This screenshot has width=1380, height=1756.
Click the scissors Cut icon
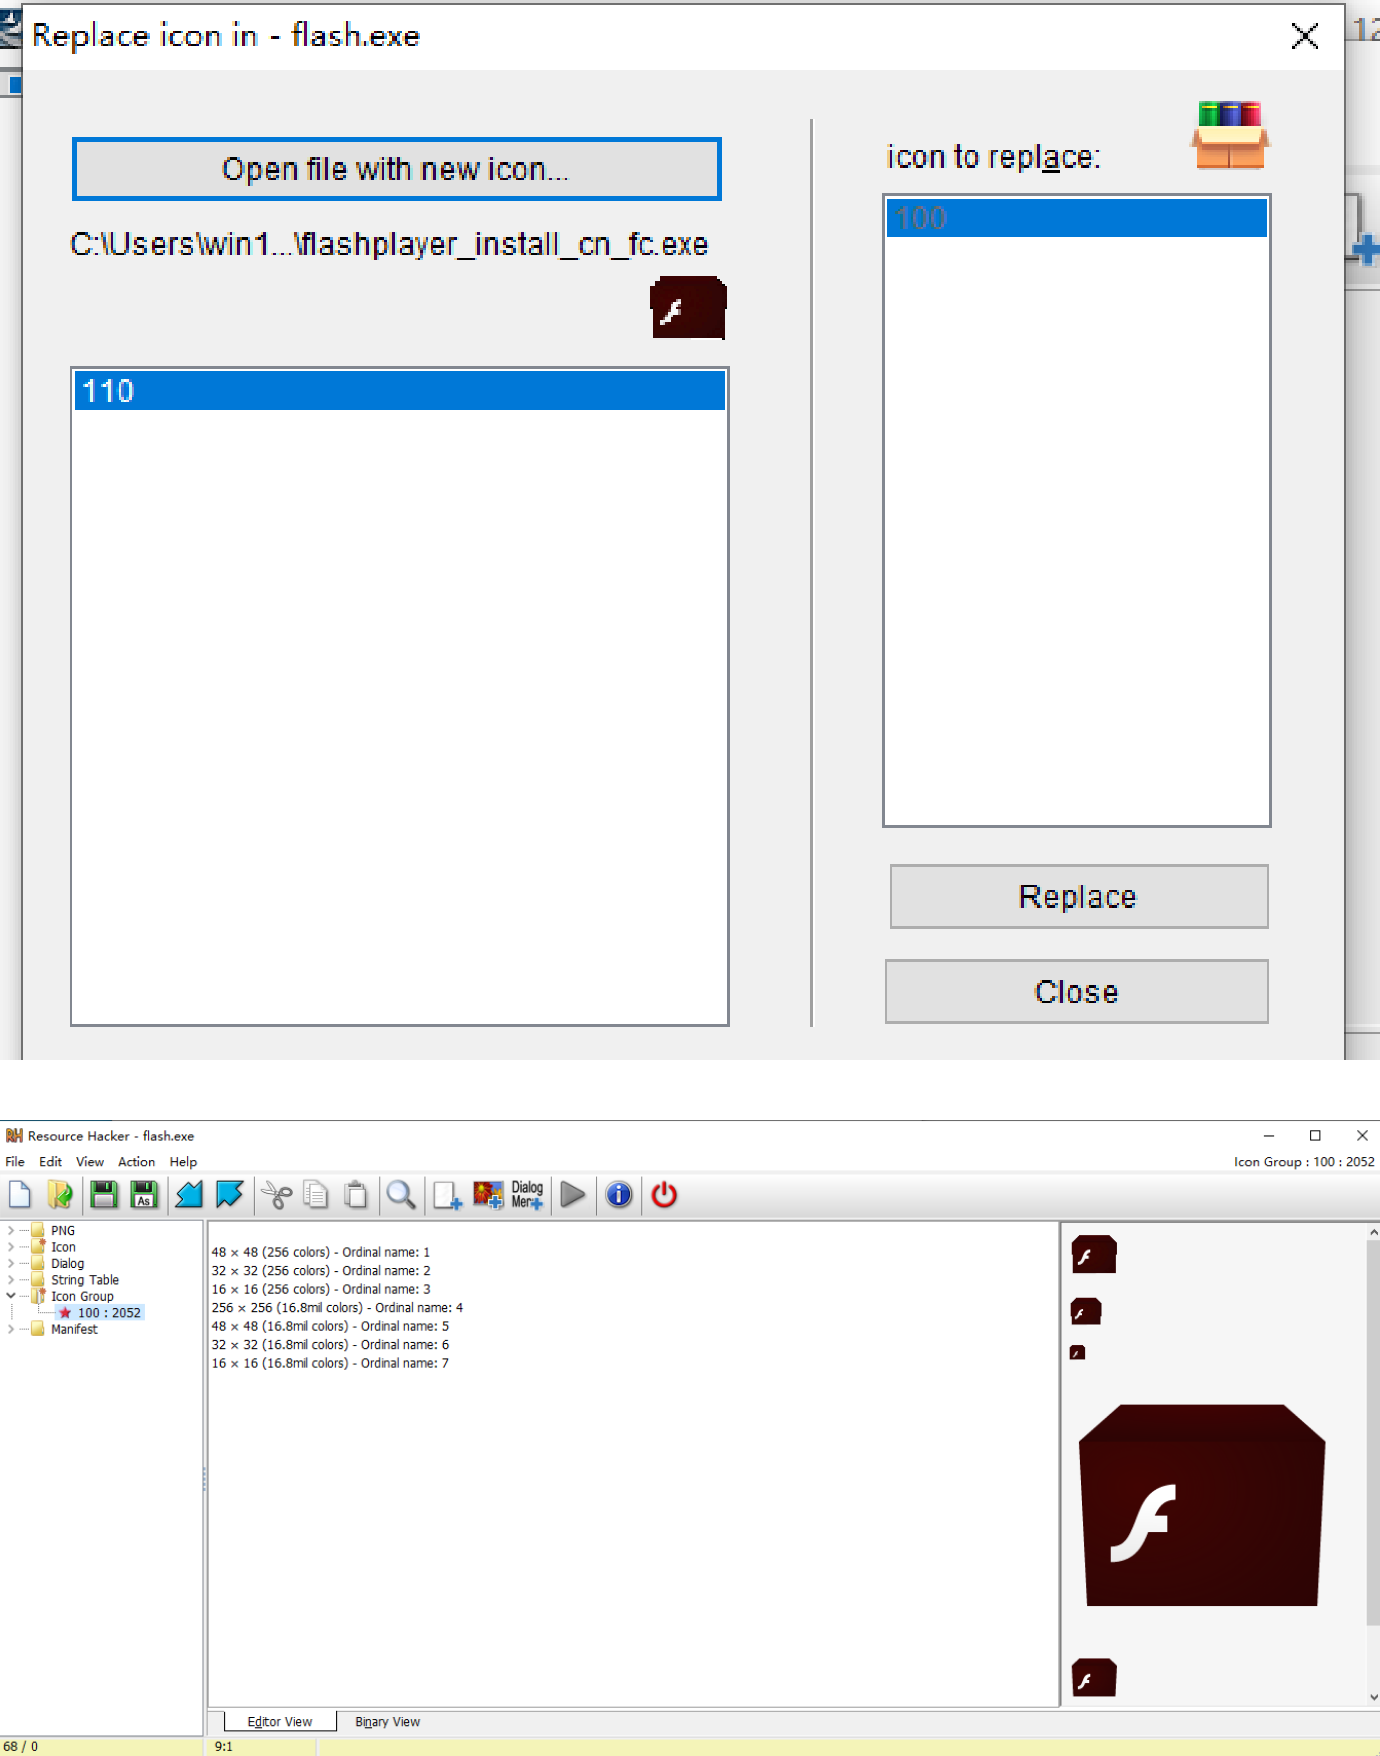click(x=276, y=1194)
